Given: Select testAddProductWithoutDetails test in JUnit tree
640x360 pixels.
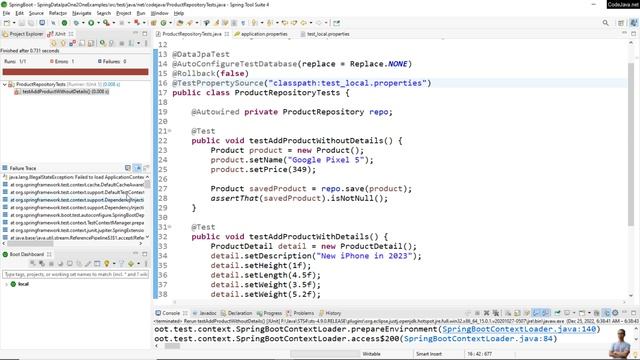Looking at the screenshot, I should tap(61, 91).
